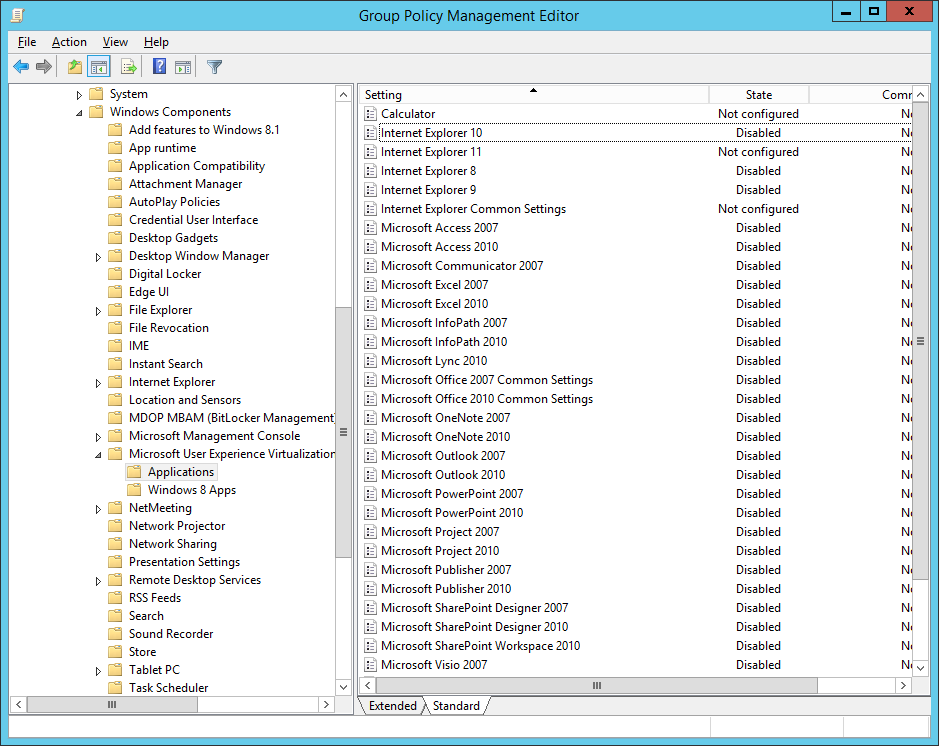The width and height of the screenshot is (939, 746).
Task: Toggle the console tree pane icon
Action: [99, 66]
